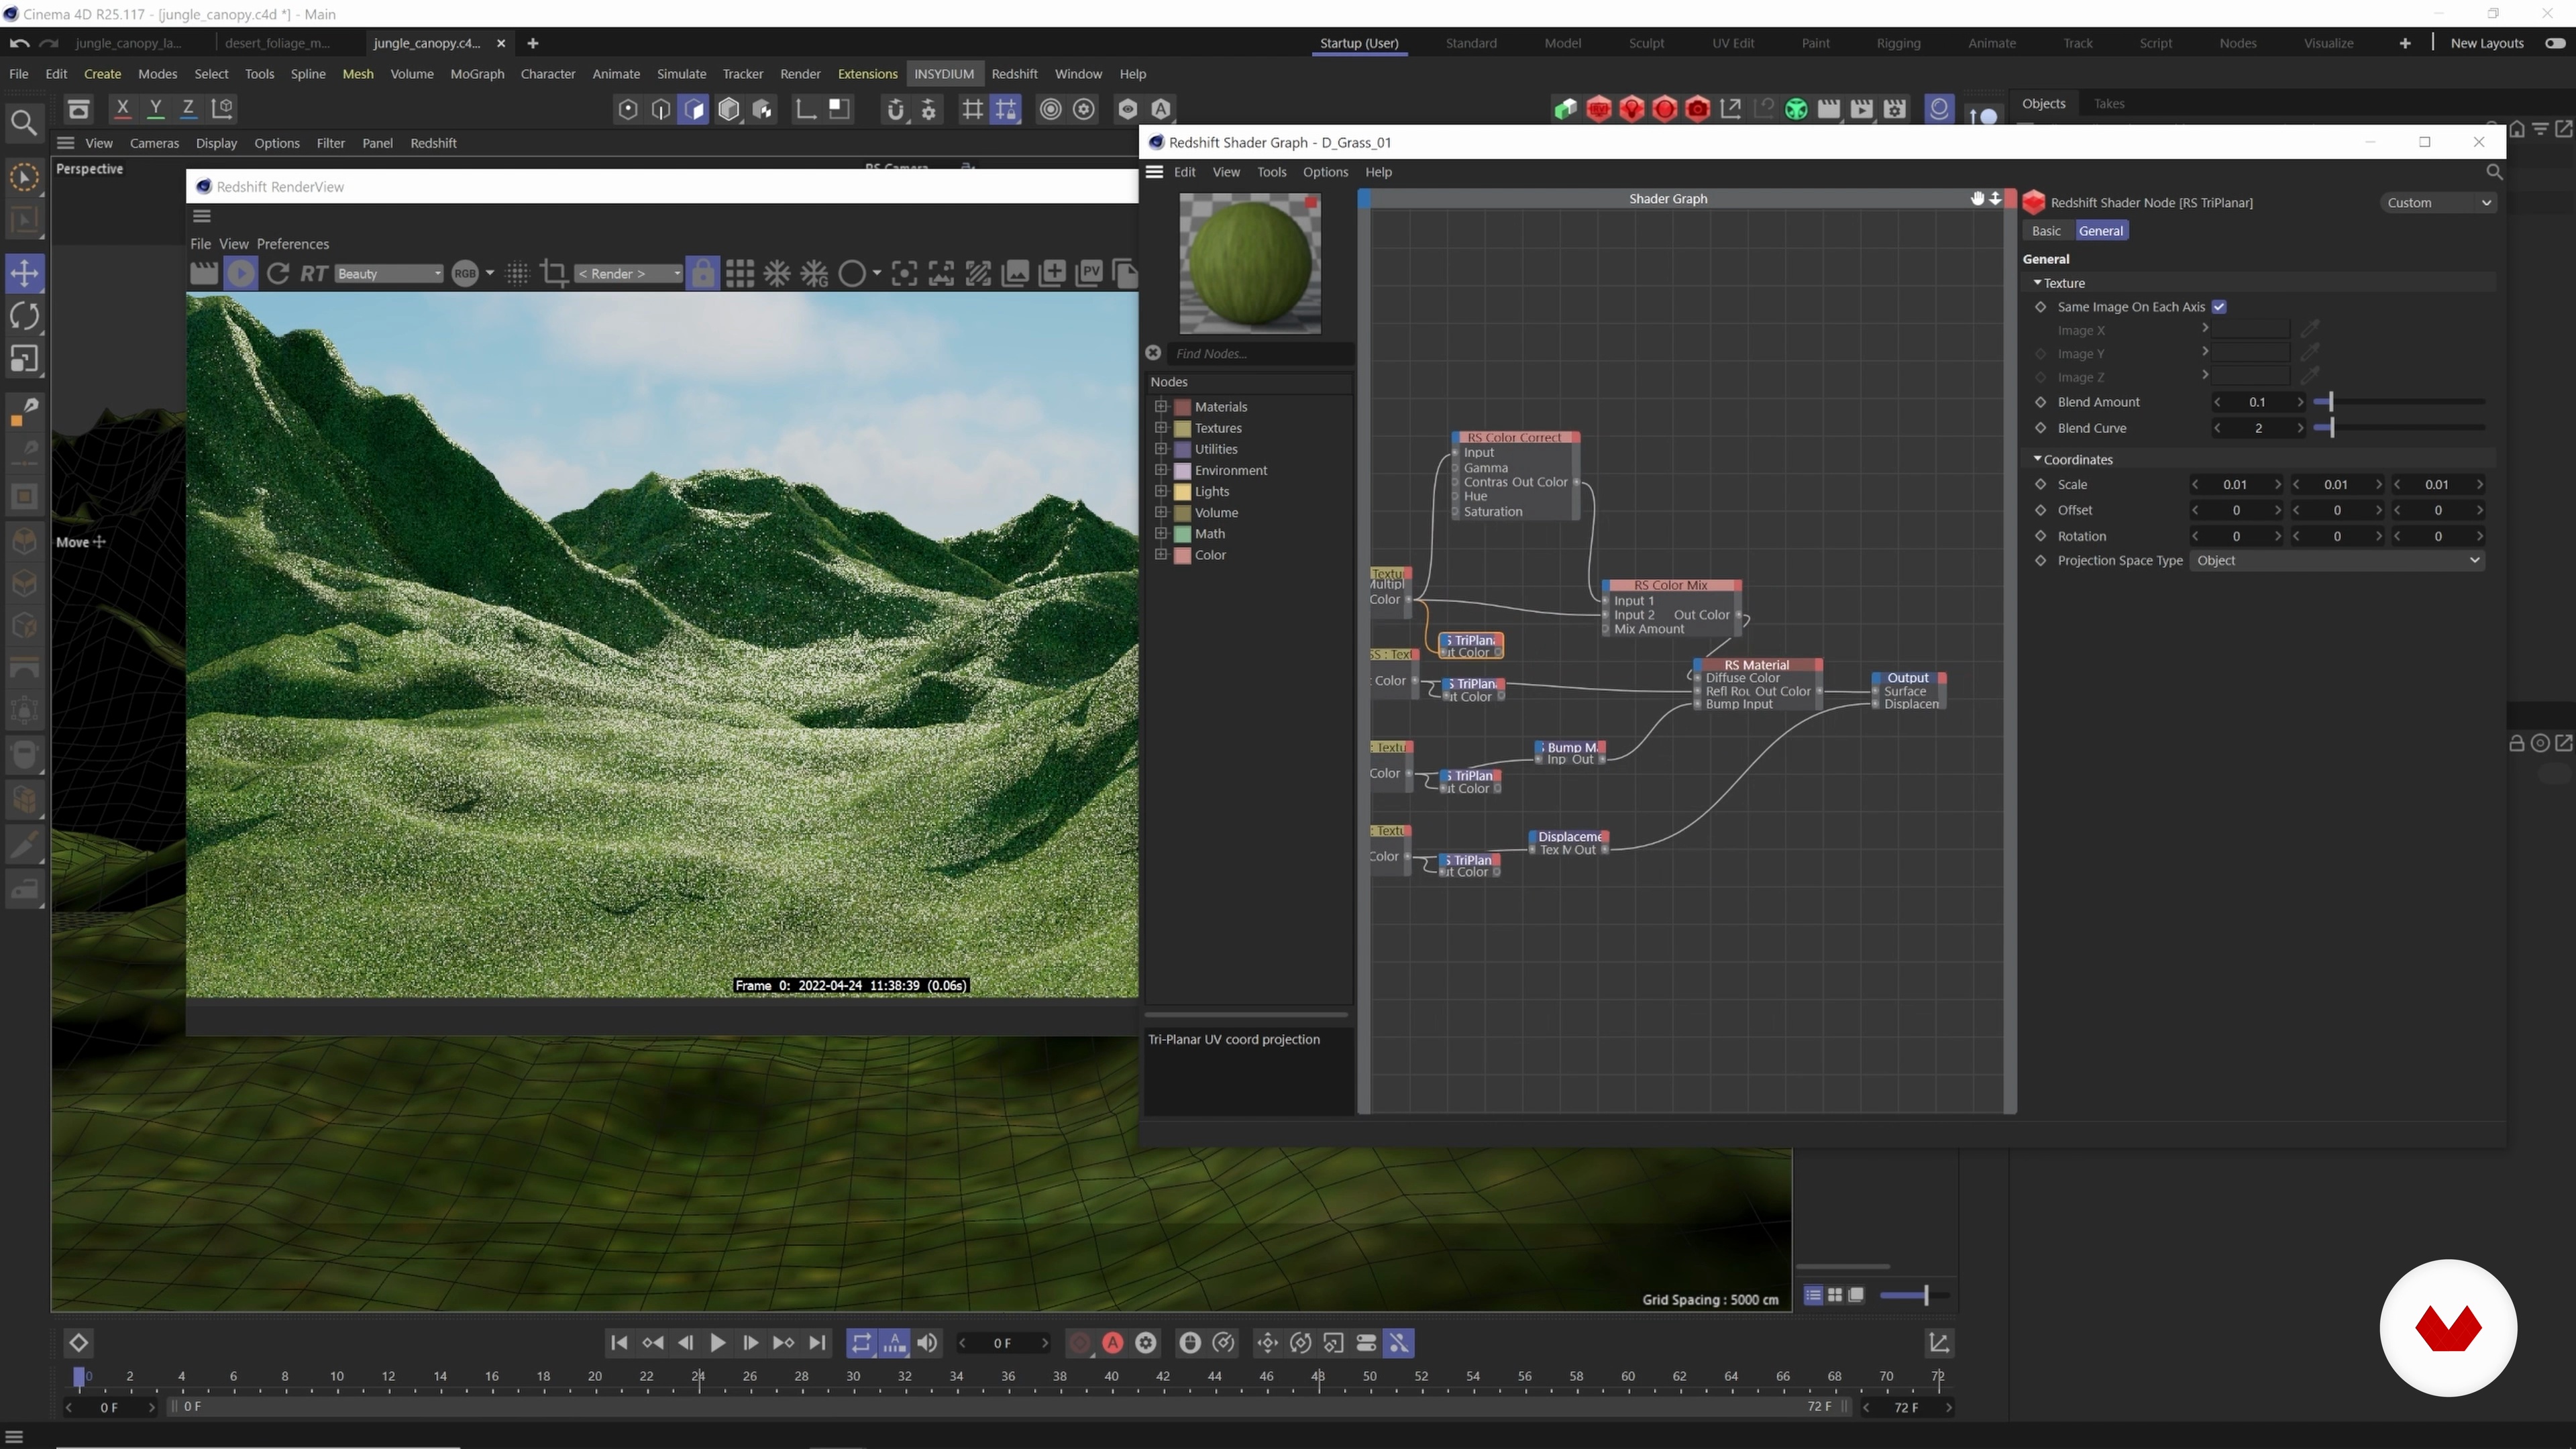Toggle loop playback button
Viewport: 2576px width, 1449px height.
coord(860,1343)
